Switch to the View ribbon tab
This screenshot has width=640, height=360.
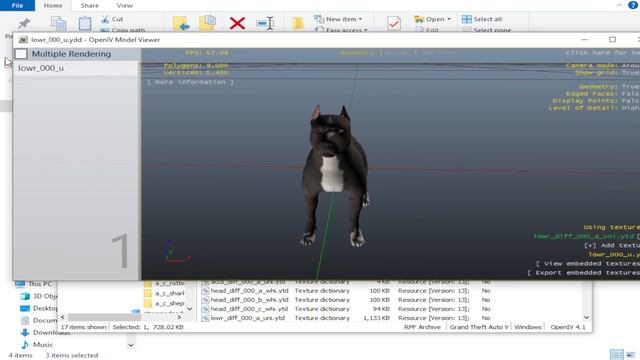pyautogui.click(x=124, y=6)
